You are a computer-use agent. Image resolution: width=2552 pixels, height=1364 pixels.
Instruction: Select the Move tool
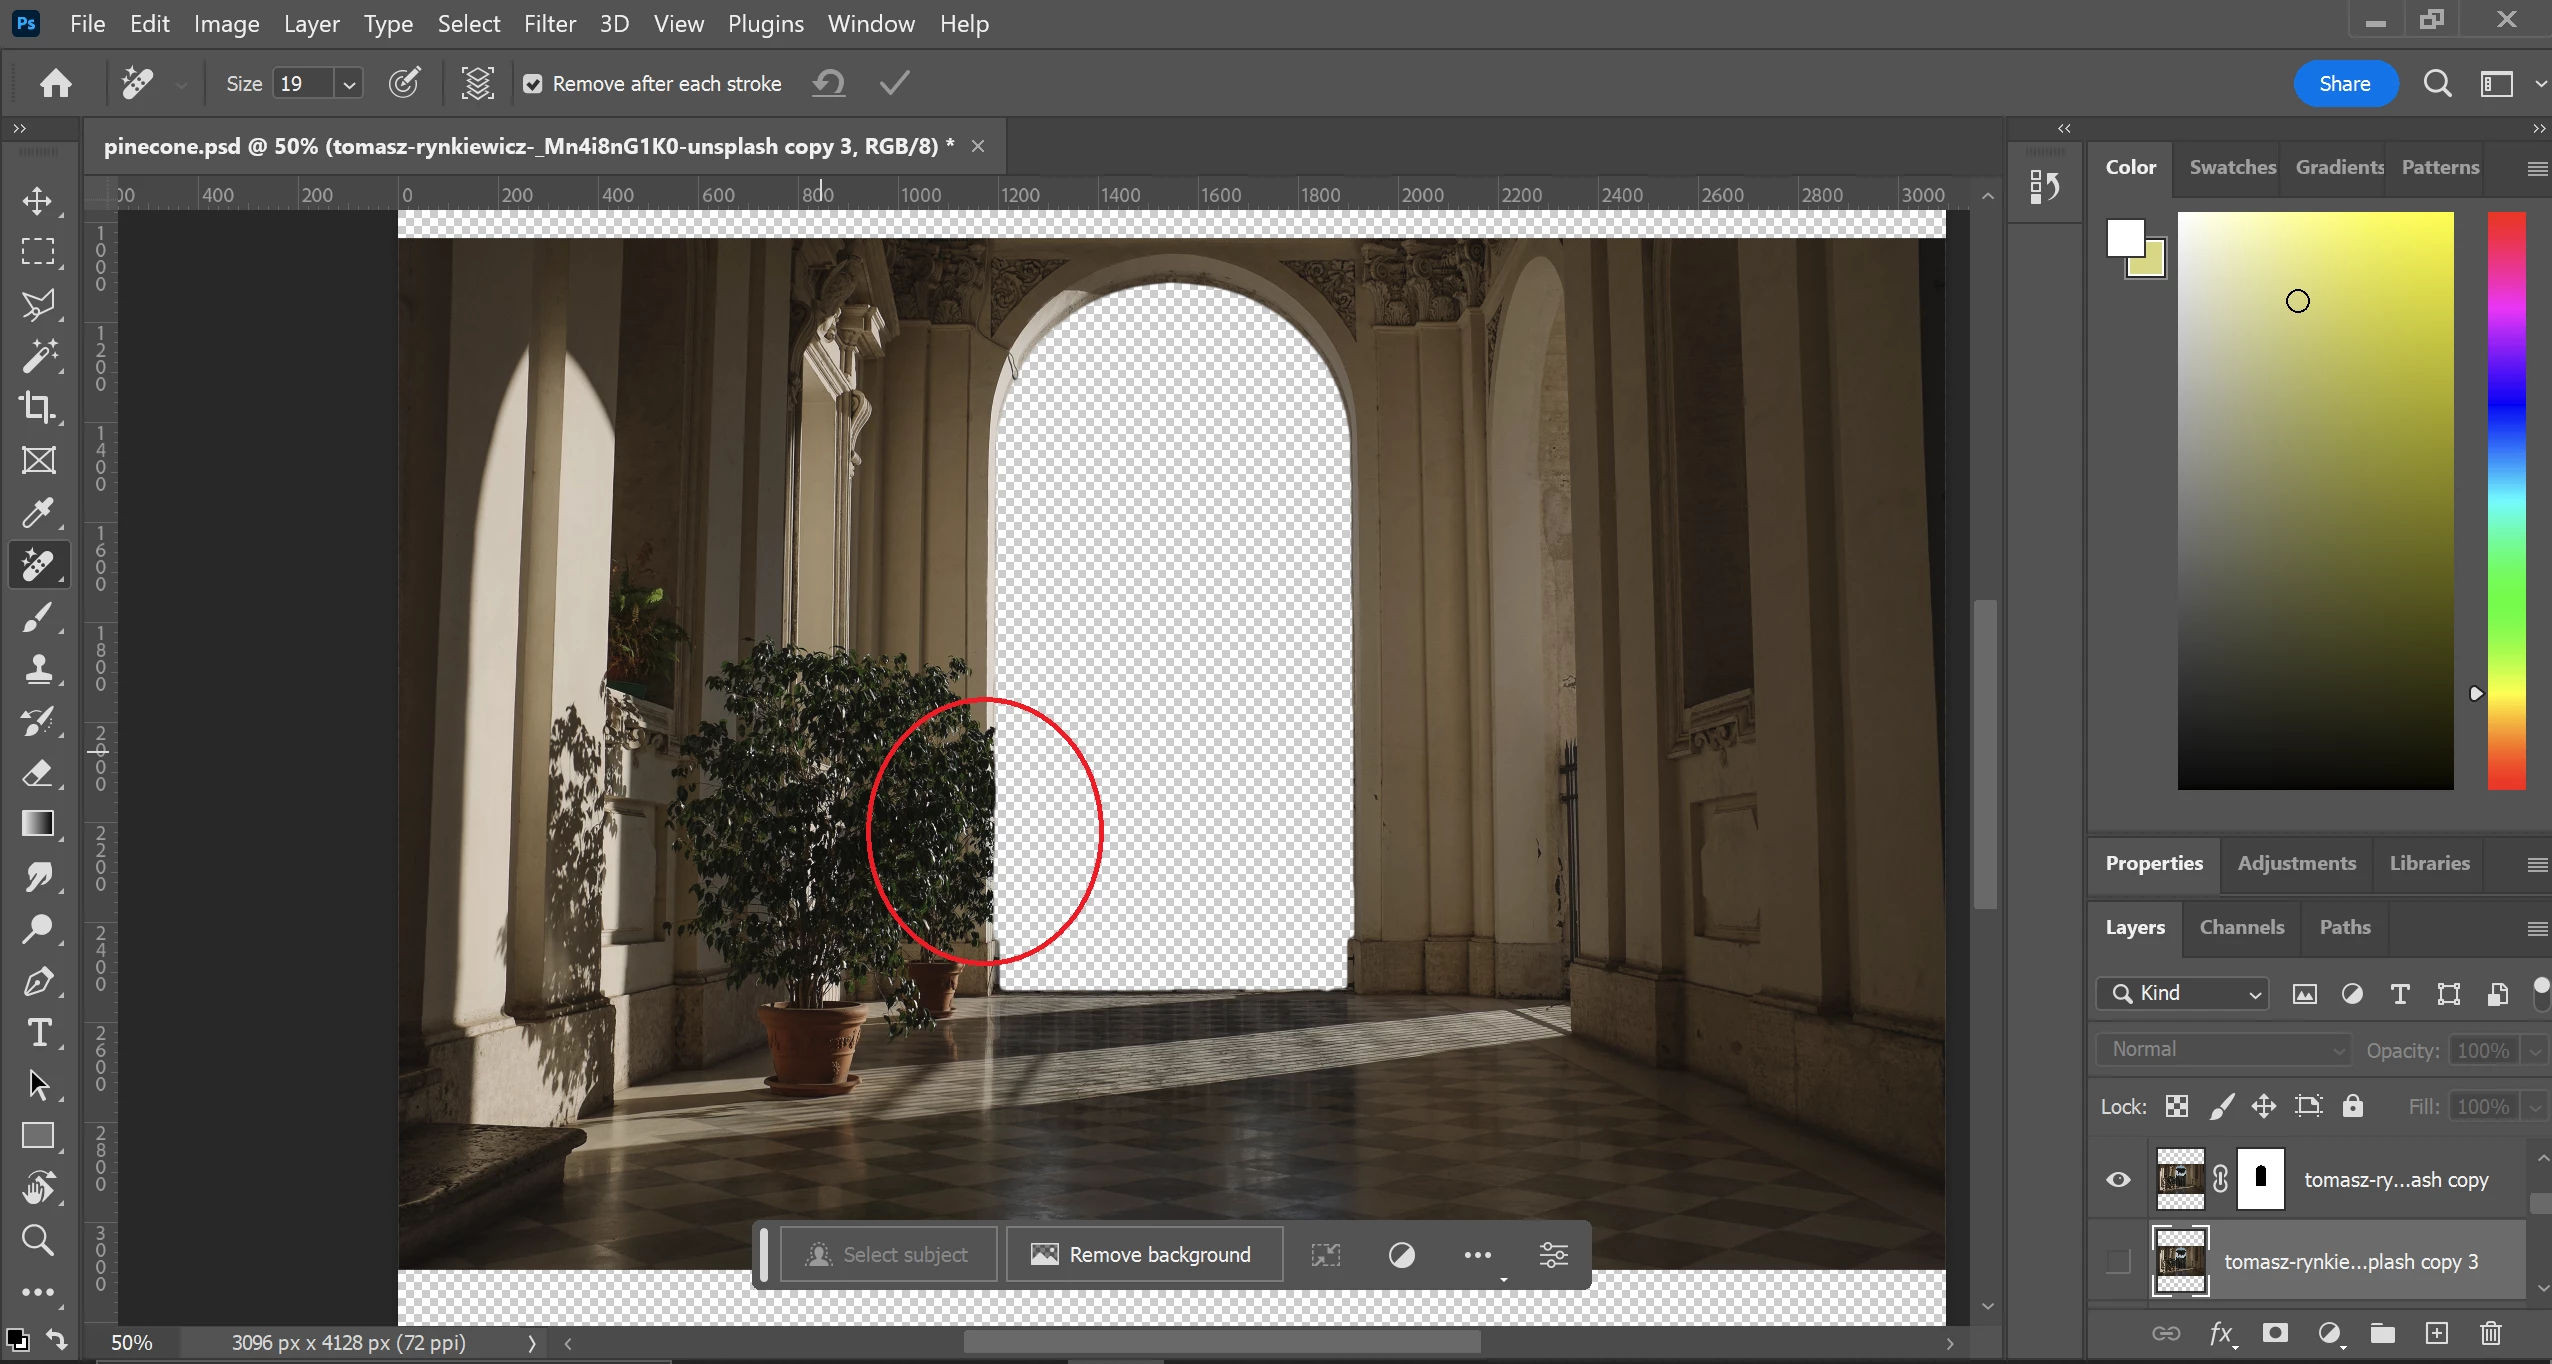(38, 200)
